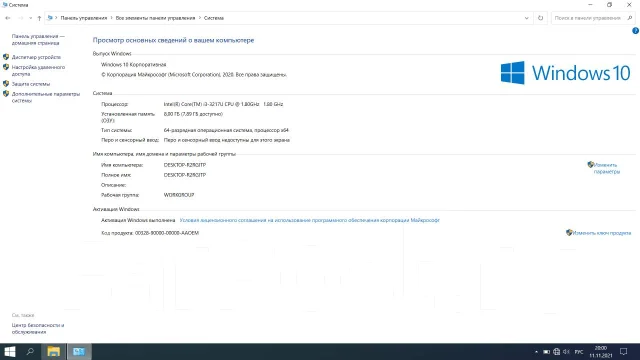
Task: Expand the address bar history dropdown
Action: click(x=527, y=18)
